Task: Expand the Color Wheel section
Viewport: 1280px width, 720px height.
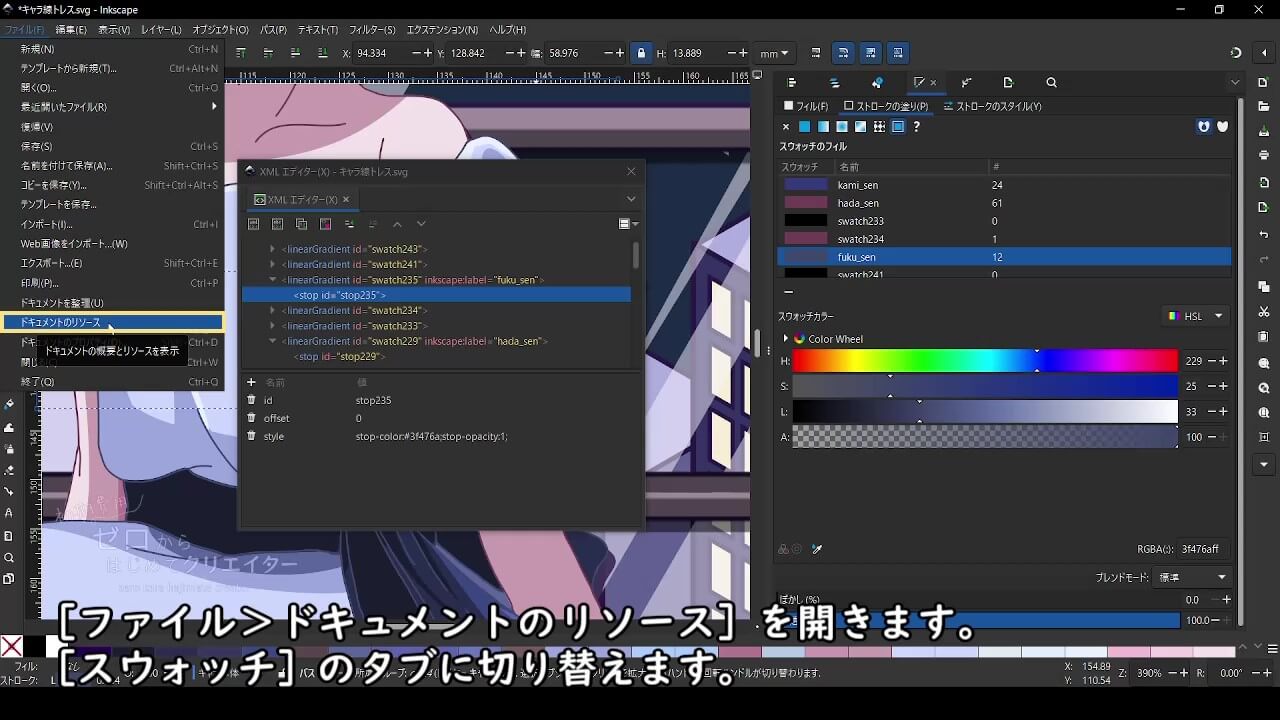Action: pos(785,339)
